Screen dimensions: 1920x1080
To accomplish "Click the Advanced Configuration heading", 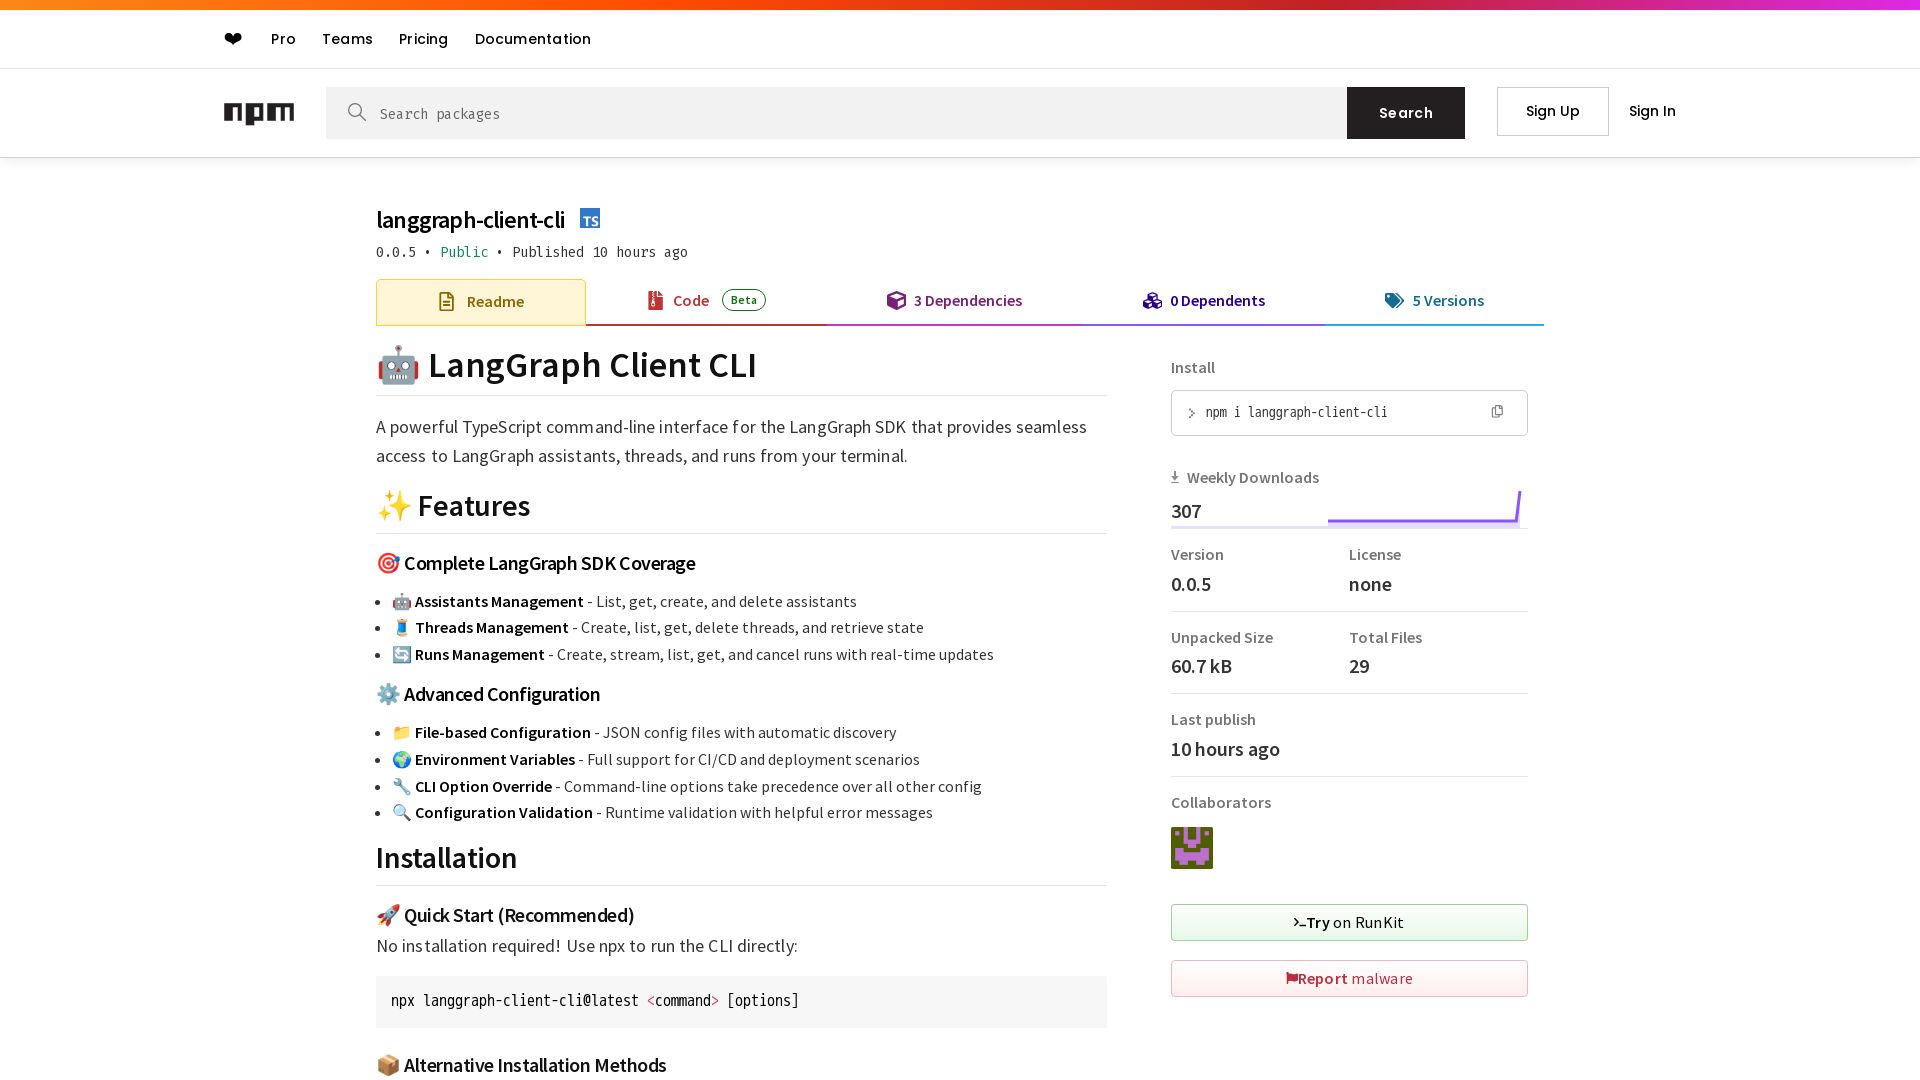I will 488,695.
